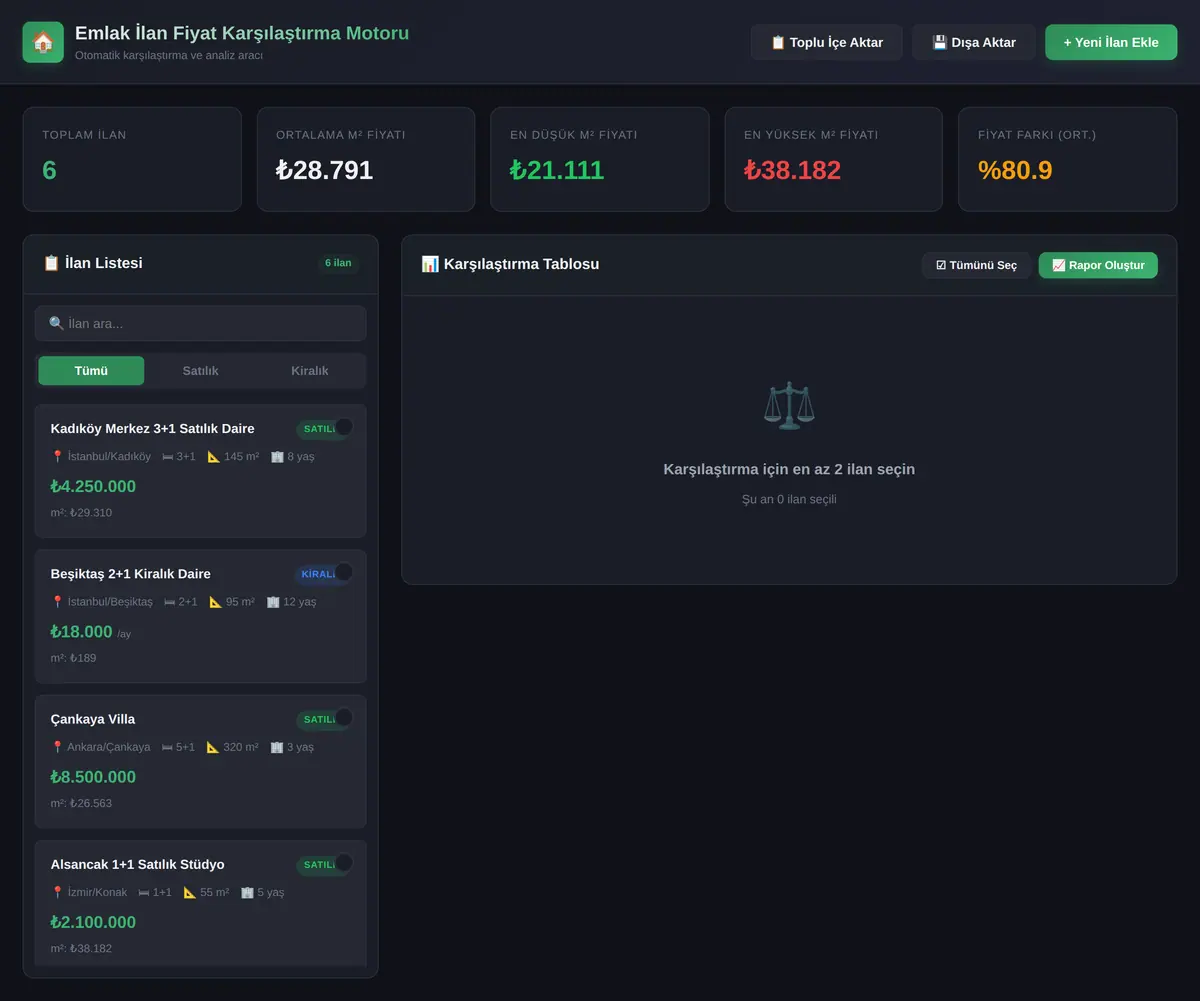The image size is (1200, 1001).
Task: Generate a report with Rapor Oluştur
Action: point(1098,265)
